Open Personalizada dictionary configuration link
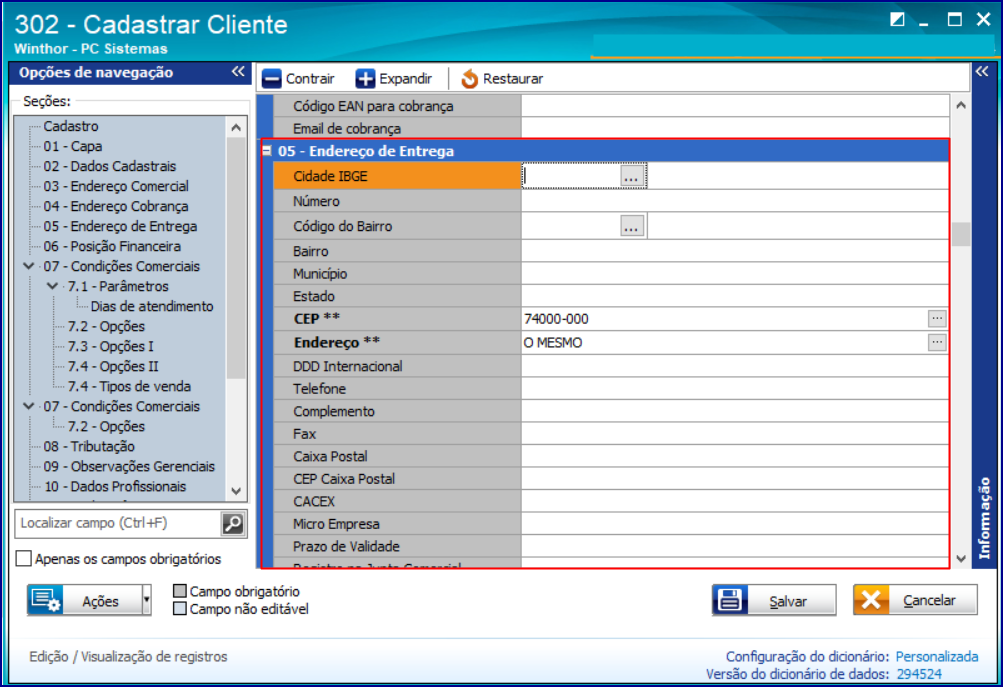 pos(936,656)
